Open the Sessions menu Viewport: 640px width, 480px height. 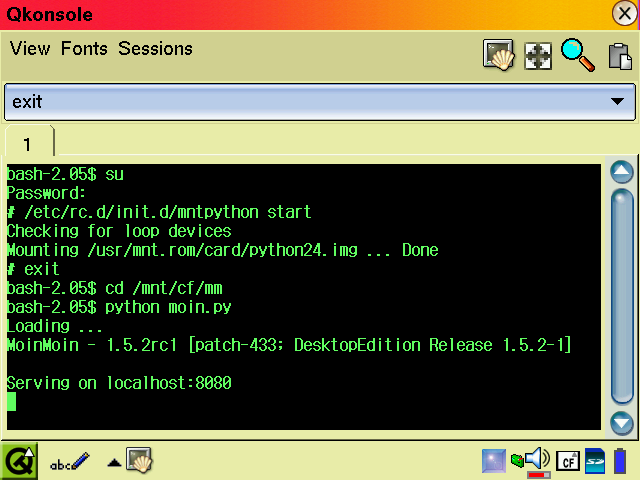(155, 49)
